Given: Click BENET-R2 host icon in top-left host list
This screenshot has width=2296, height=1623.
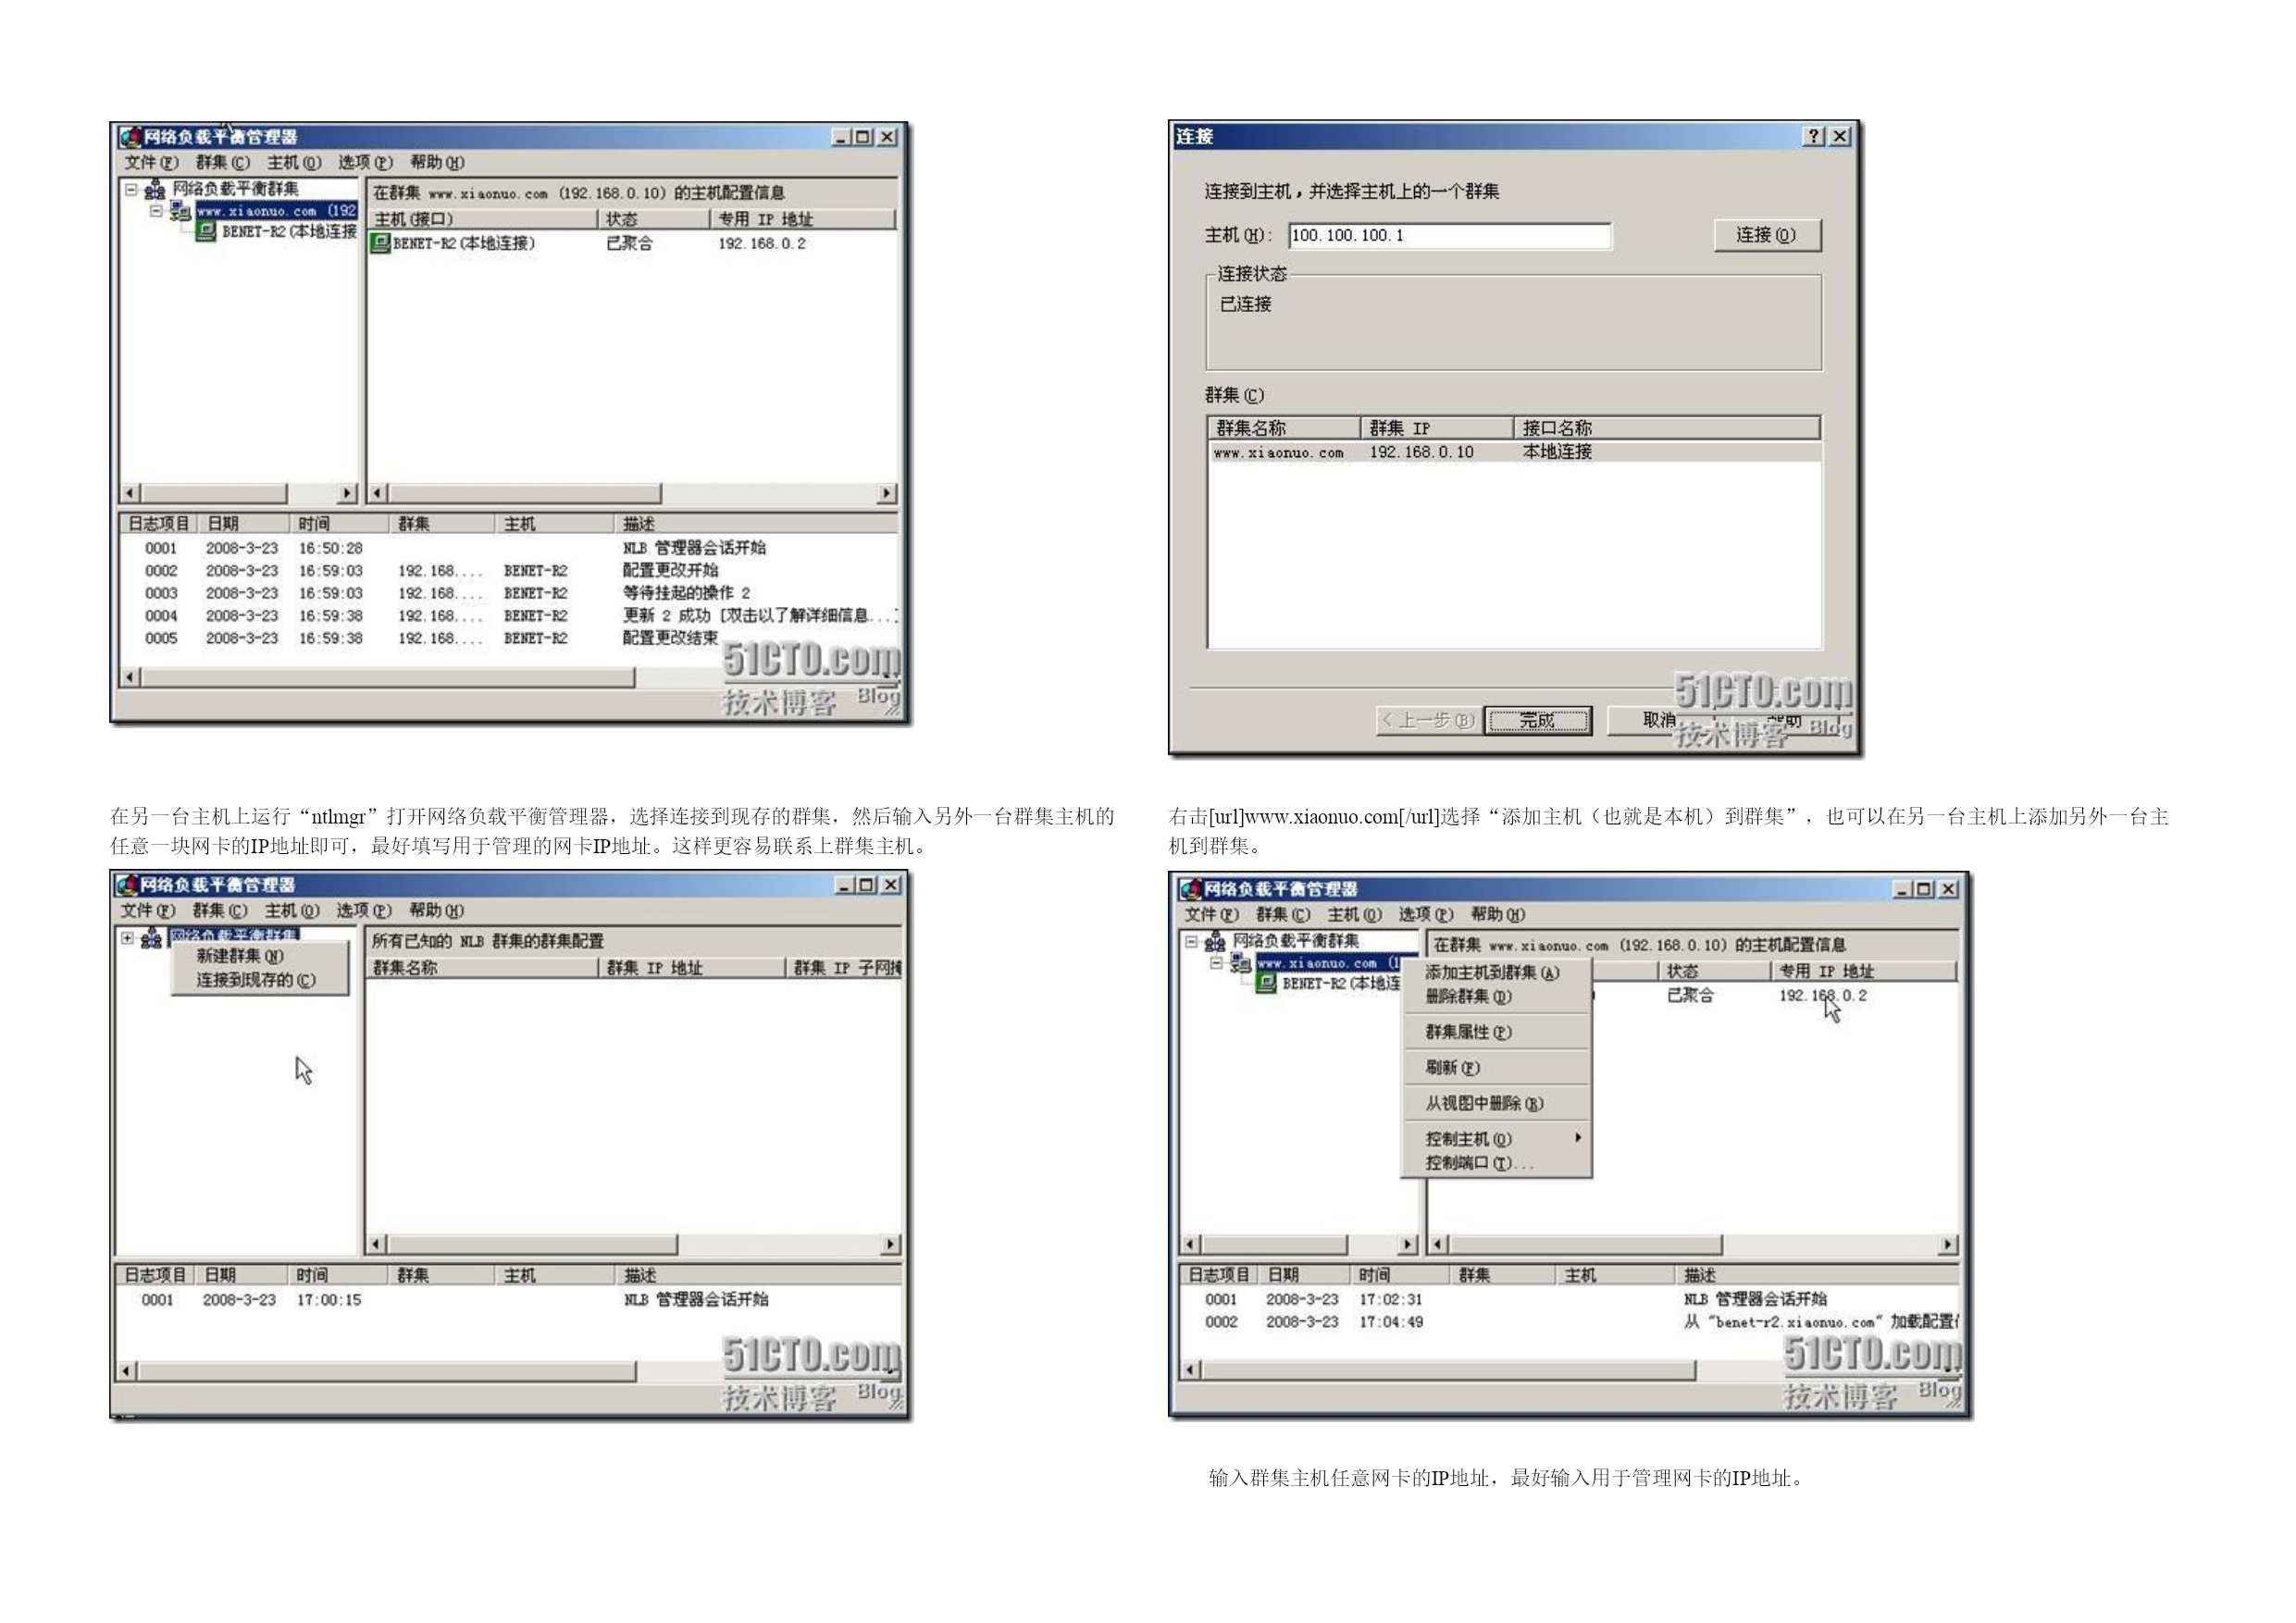Looking at the screenshot, I should point(380,243).
